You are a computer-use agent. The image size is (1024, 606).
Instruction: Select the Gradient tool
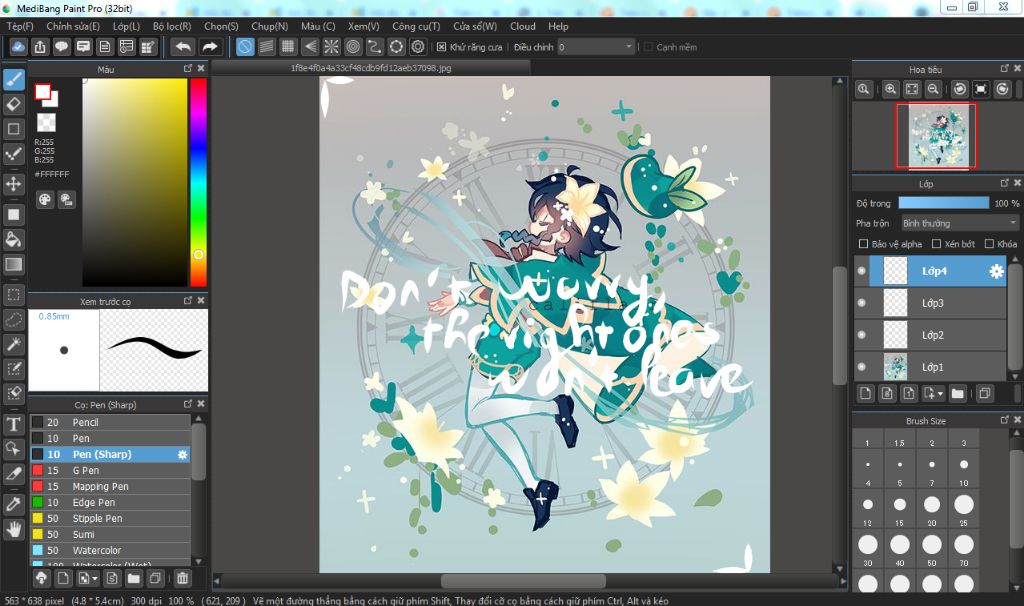coord(14,264)
